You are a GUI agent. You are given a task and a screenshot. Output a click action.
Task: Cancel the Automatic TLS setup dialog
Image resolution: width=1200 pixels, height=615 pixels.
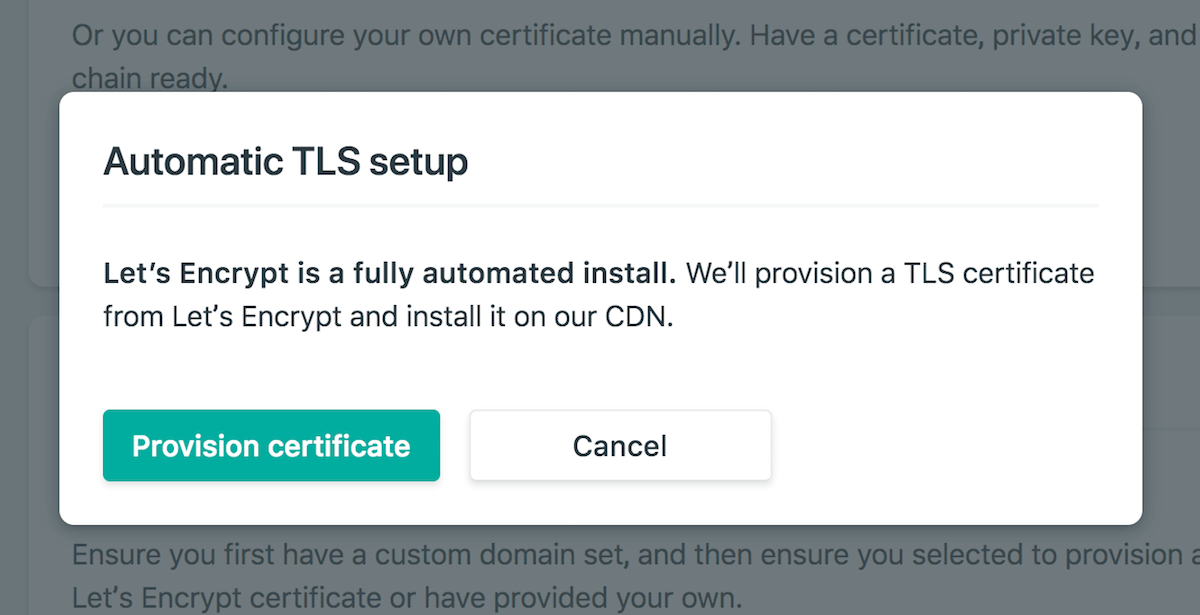pyautogui.click(x=620, y=446)
